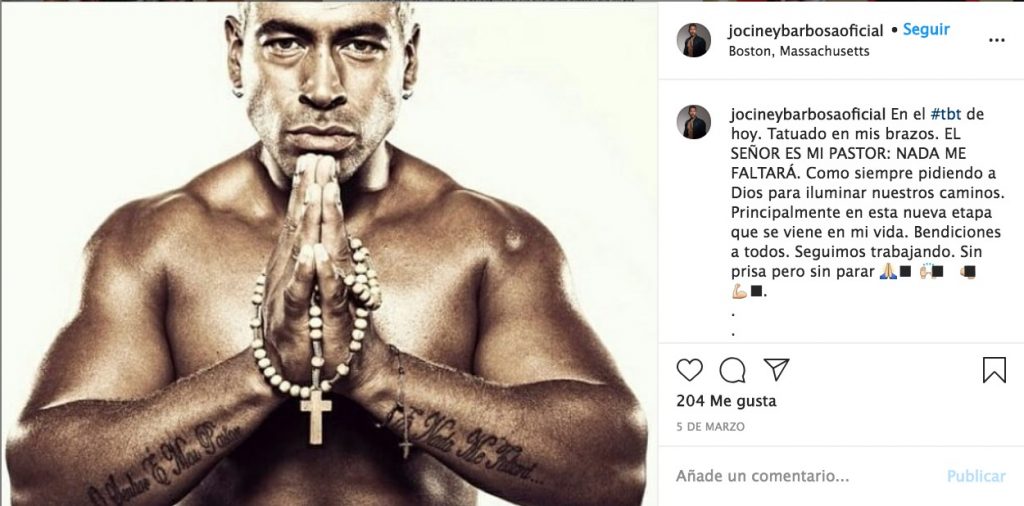The image size is (1024, 506).
Task: Save post with bookmark icon
Action: pyautogui.click(x=994, y=370)
